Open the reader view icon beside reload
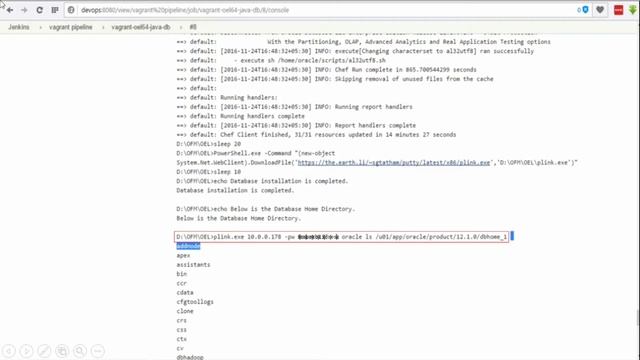This screenshot has width=640, height=360. (x=55, y=10)
